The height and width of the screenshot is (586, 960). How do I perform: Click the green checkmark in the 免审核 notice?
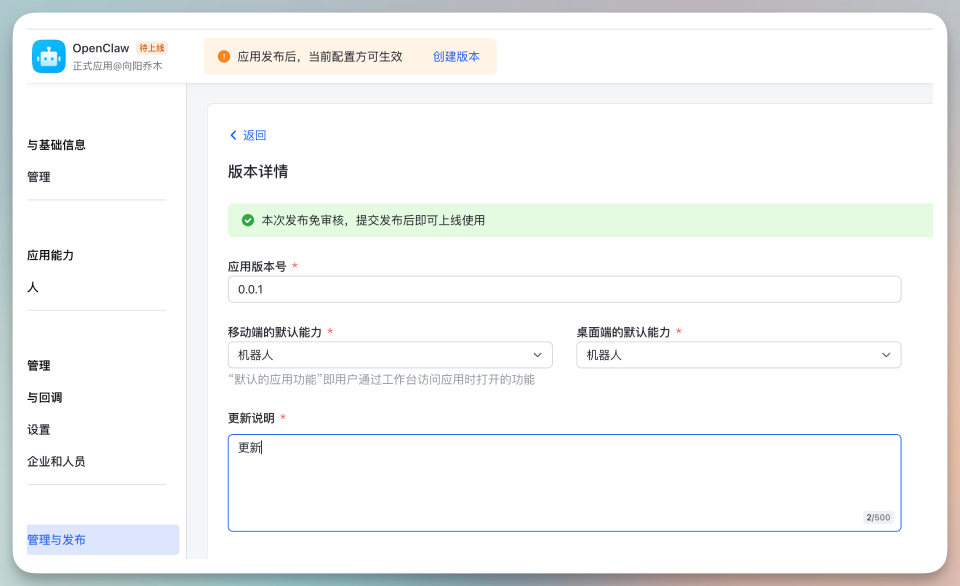[x=248, y=220]
